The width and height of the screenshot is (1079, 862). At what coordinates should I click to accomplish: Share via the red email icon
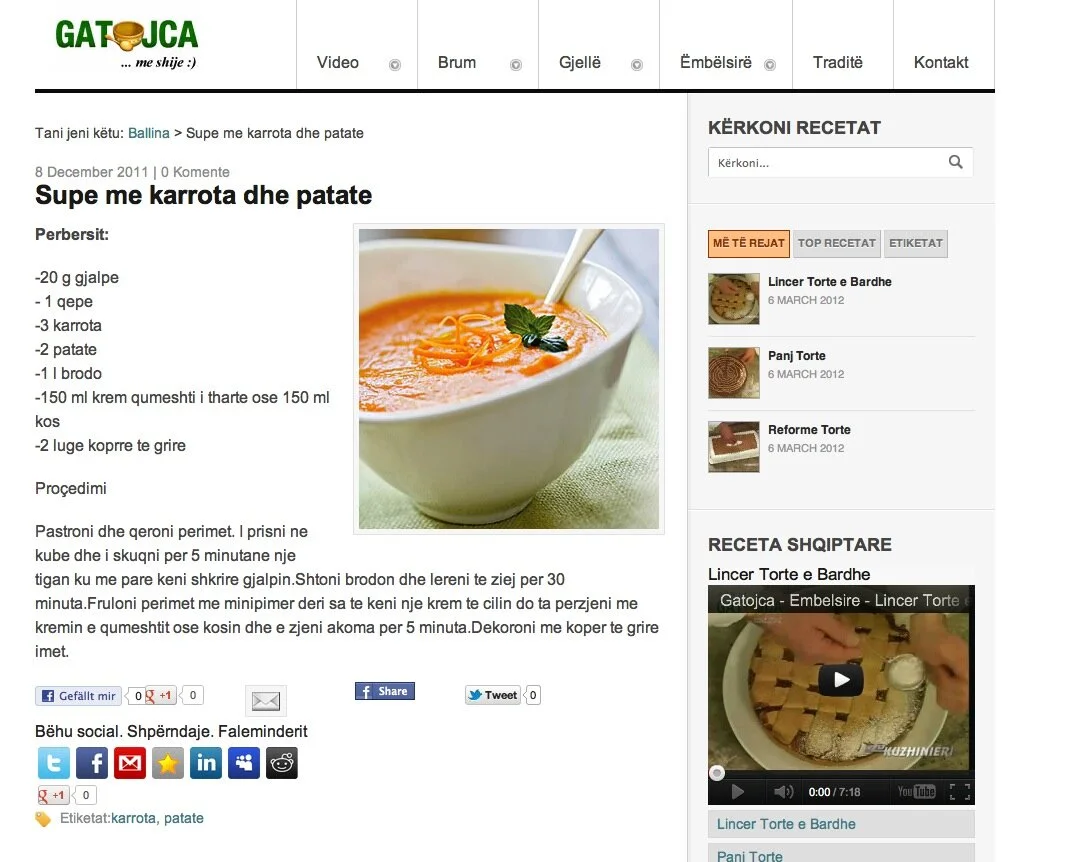(130, 763)
